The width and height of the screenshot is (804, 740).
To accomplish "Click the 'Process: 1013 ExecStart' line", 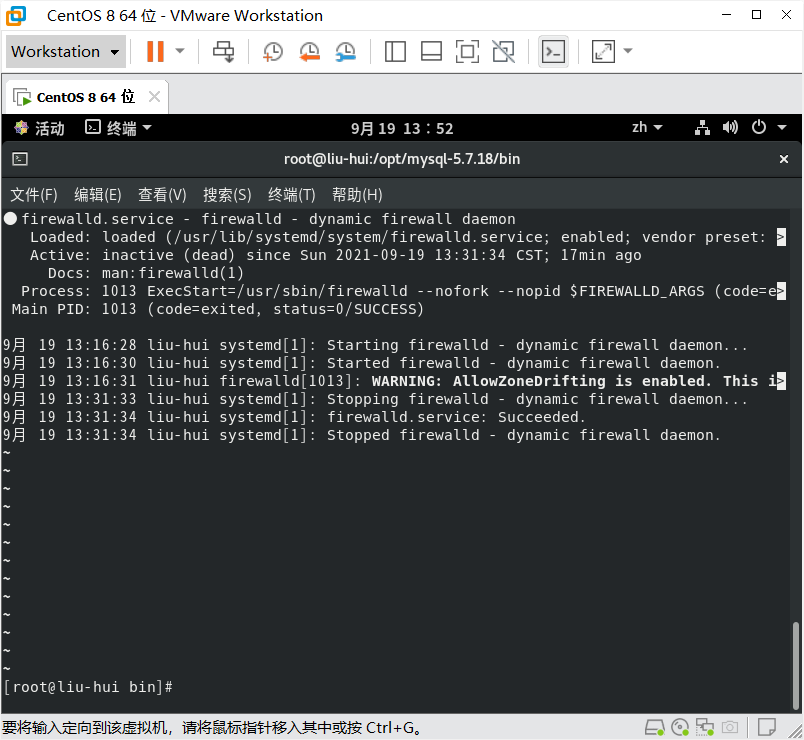I will pos(403,291).
